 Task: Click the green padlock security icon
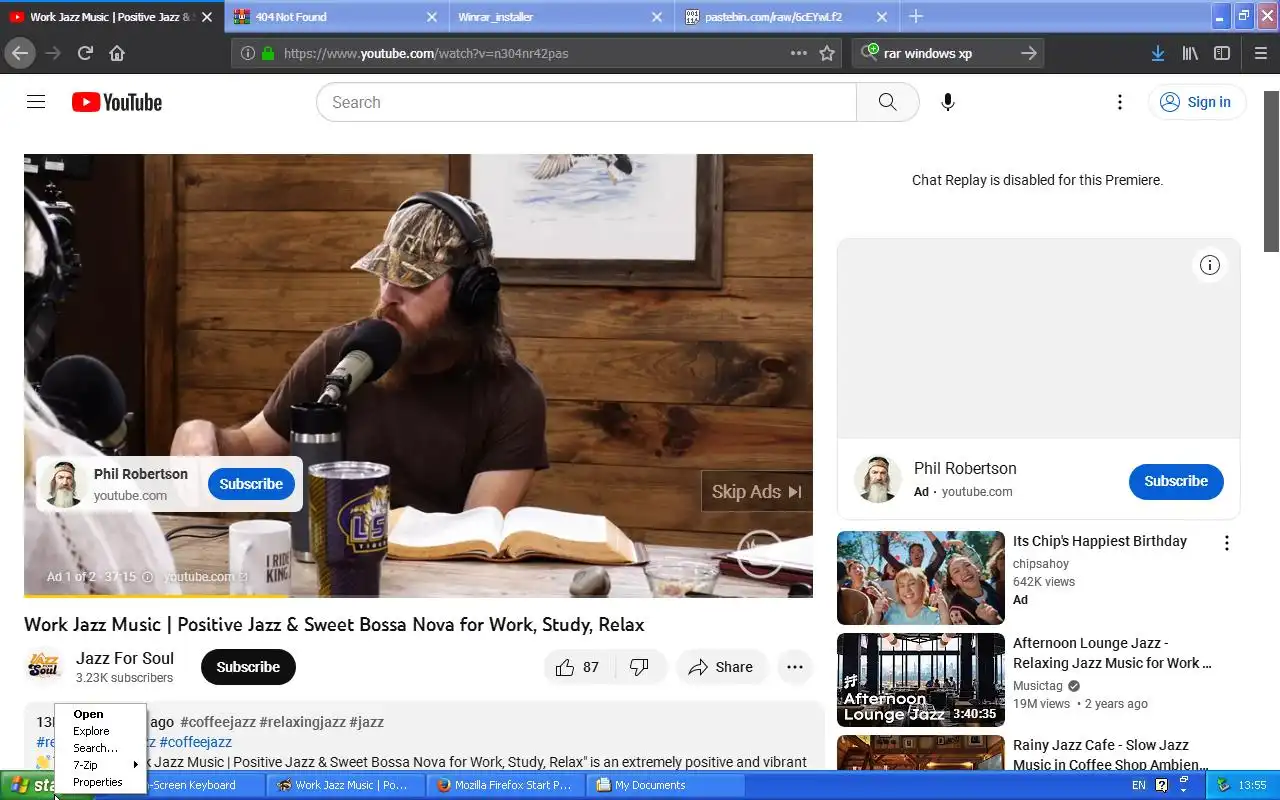(267, 53)
